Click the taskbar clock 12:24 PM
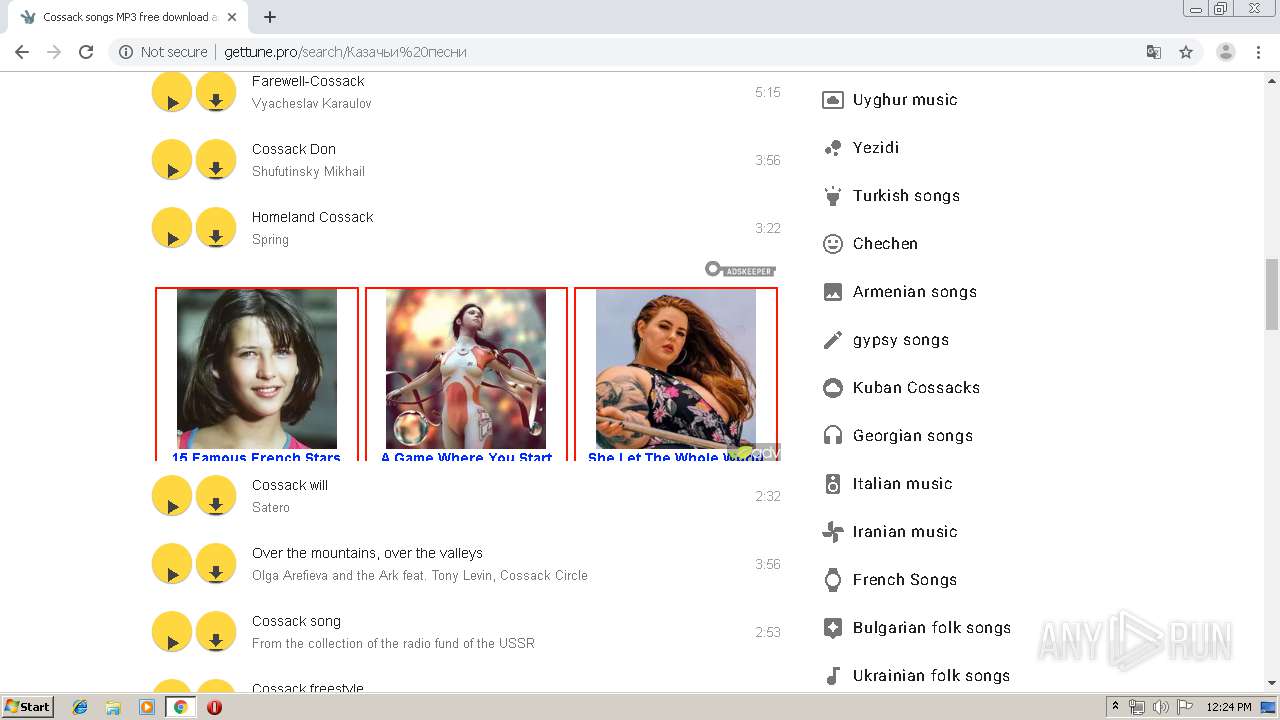The height and width of the screenshot is (720, 1280). [x=1229, y=707]
